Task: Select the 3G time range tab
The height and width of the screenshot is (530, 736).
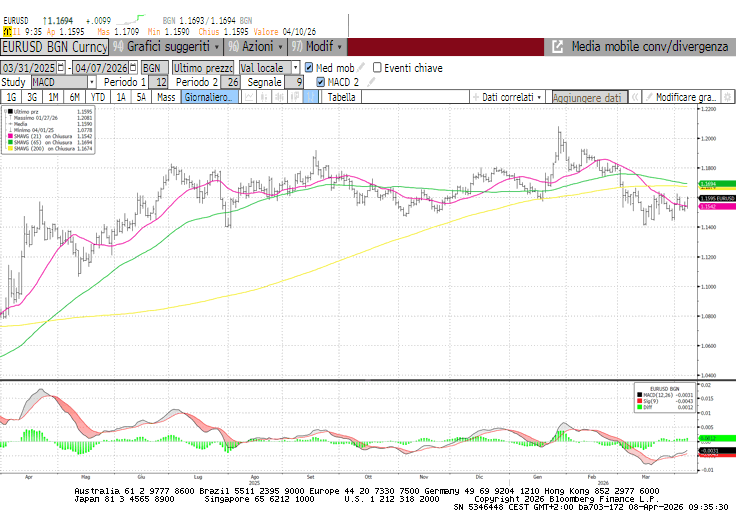Action: point(32,97)
